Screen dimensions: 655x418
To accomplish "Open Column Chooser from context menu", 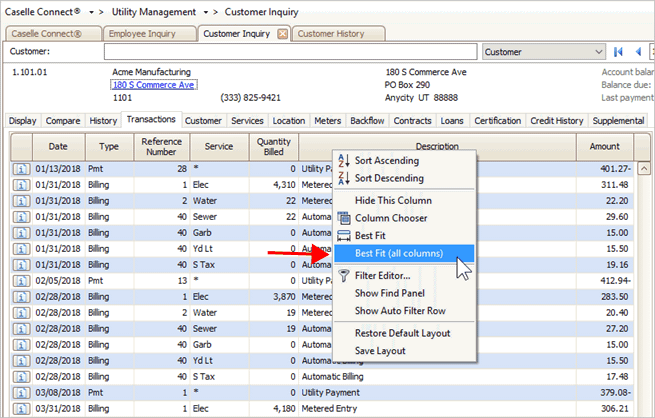I will coord(404,218).
